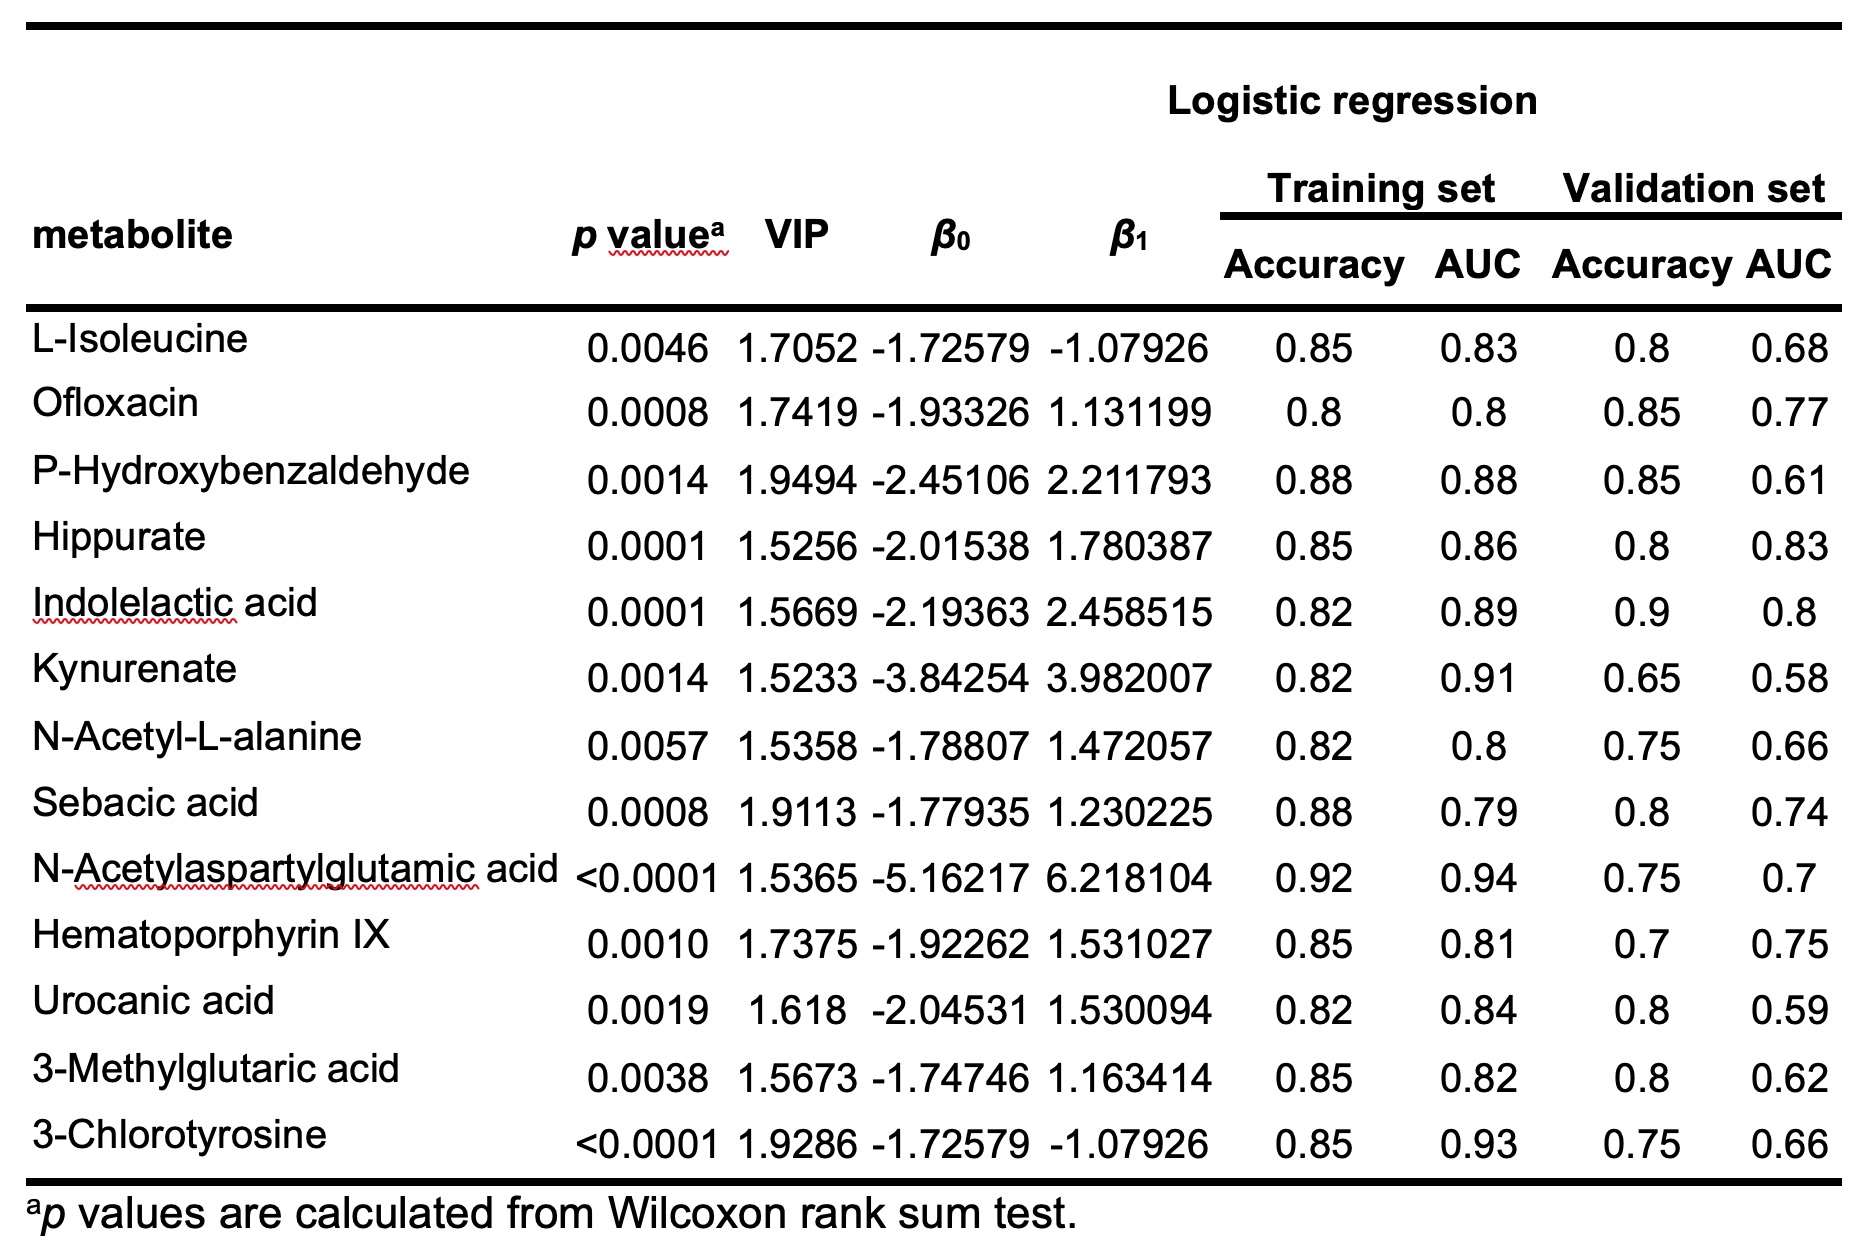Click the N-Acetyl-L-alanine metabolite name

tap(197, 737)
